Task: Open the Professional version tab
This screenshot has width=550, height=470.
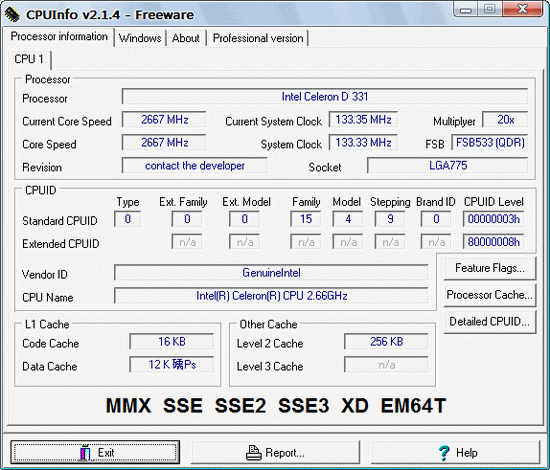Action: (258, 38)
